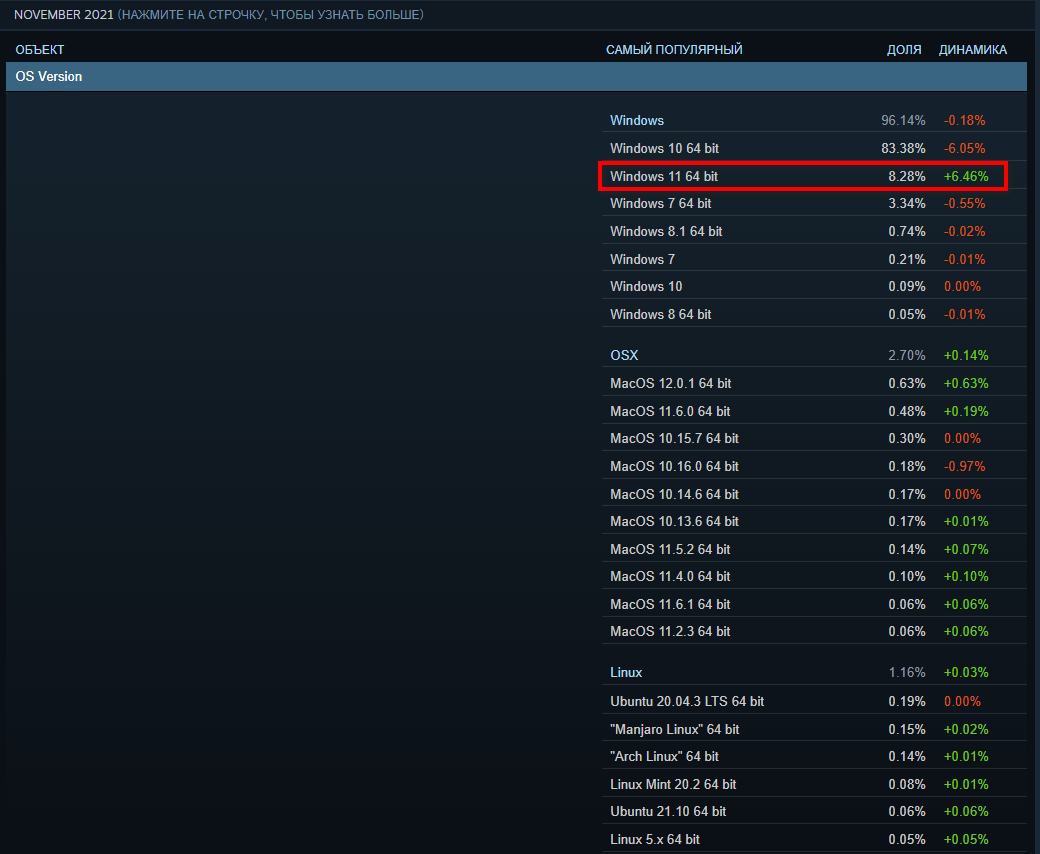Expand the OSX category row
The height and width of the screenshot is (854, 1040).
624,355
